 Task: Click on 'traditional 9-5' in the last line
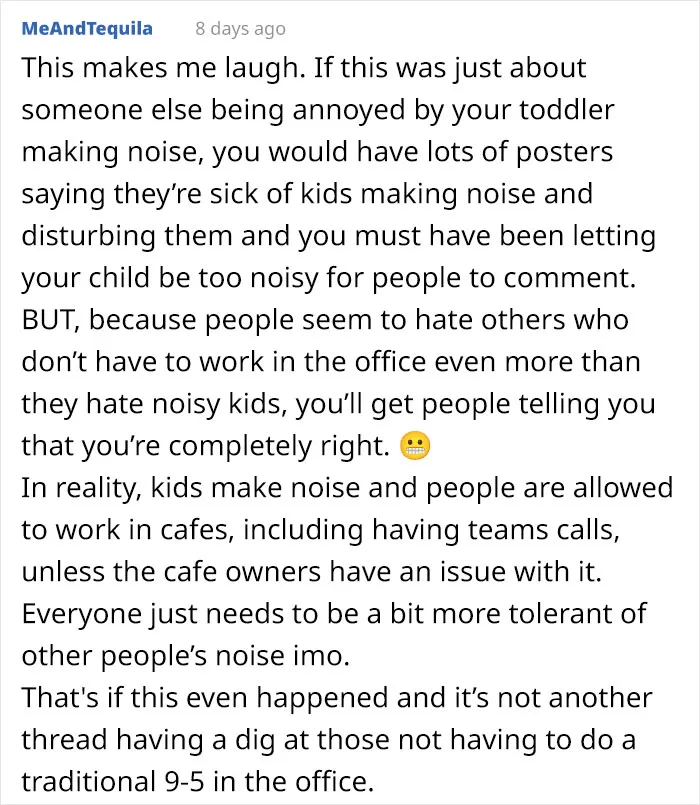[112, 781]
